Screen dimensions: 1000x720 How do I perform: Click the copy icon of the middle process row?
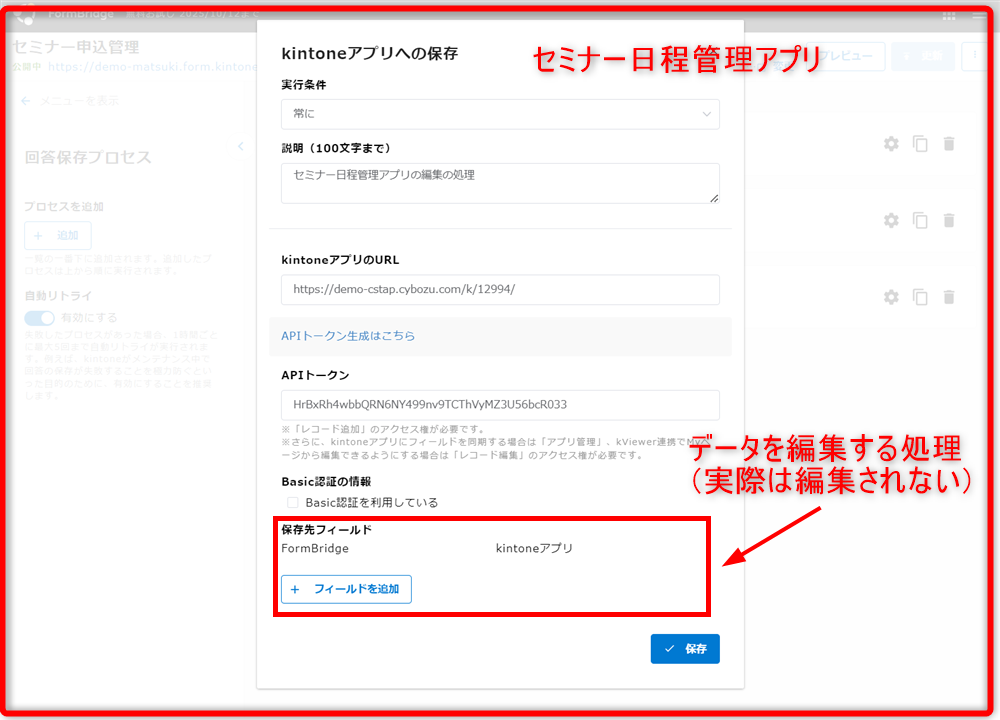(x=920, y=221)
